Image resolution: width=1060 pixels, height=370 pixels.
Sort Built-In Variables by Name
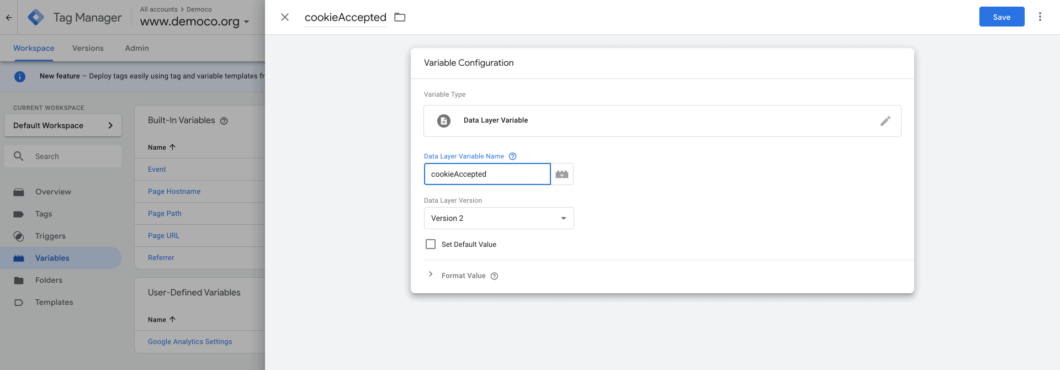pos(162,146)
